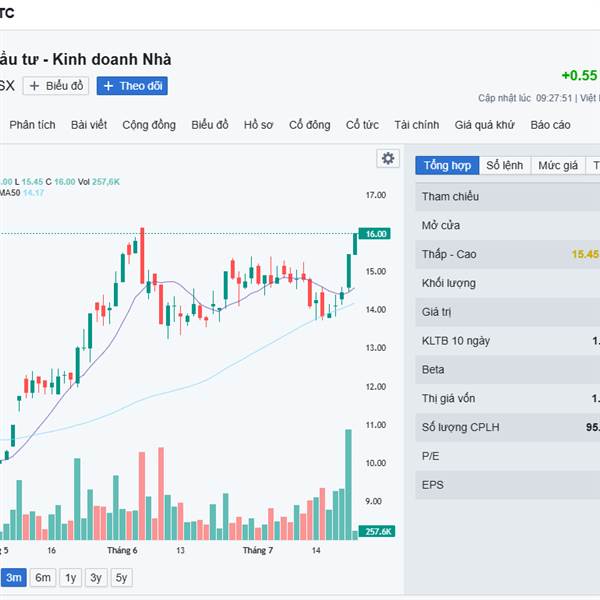Click the Thấp - Cao row
This screenshot has height=600, width=600.
pos(508,254)
